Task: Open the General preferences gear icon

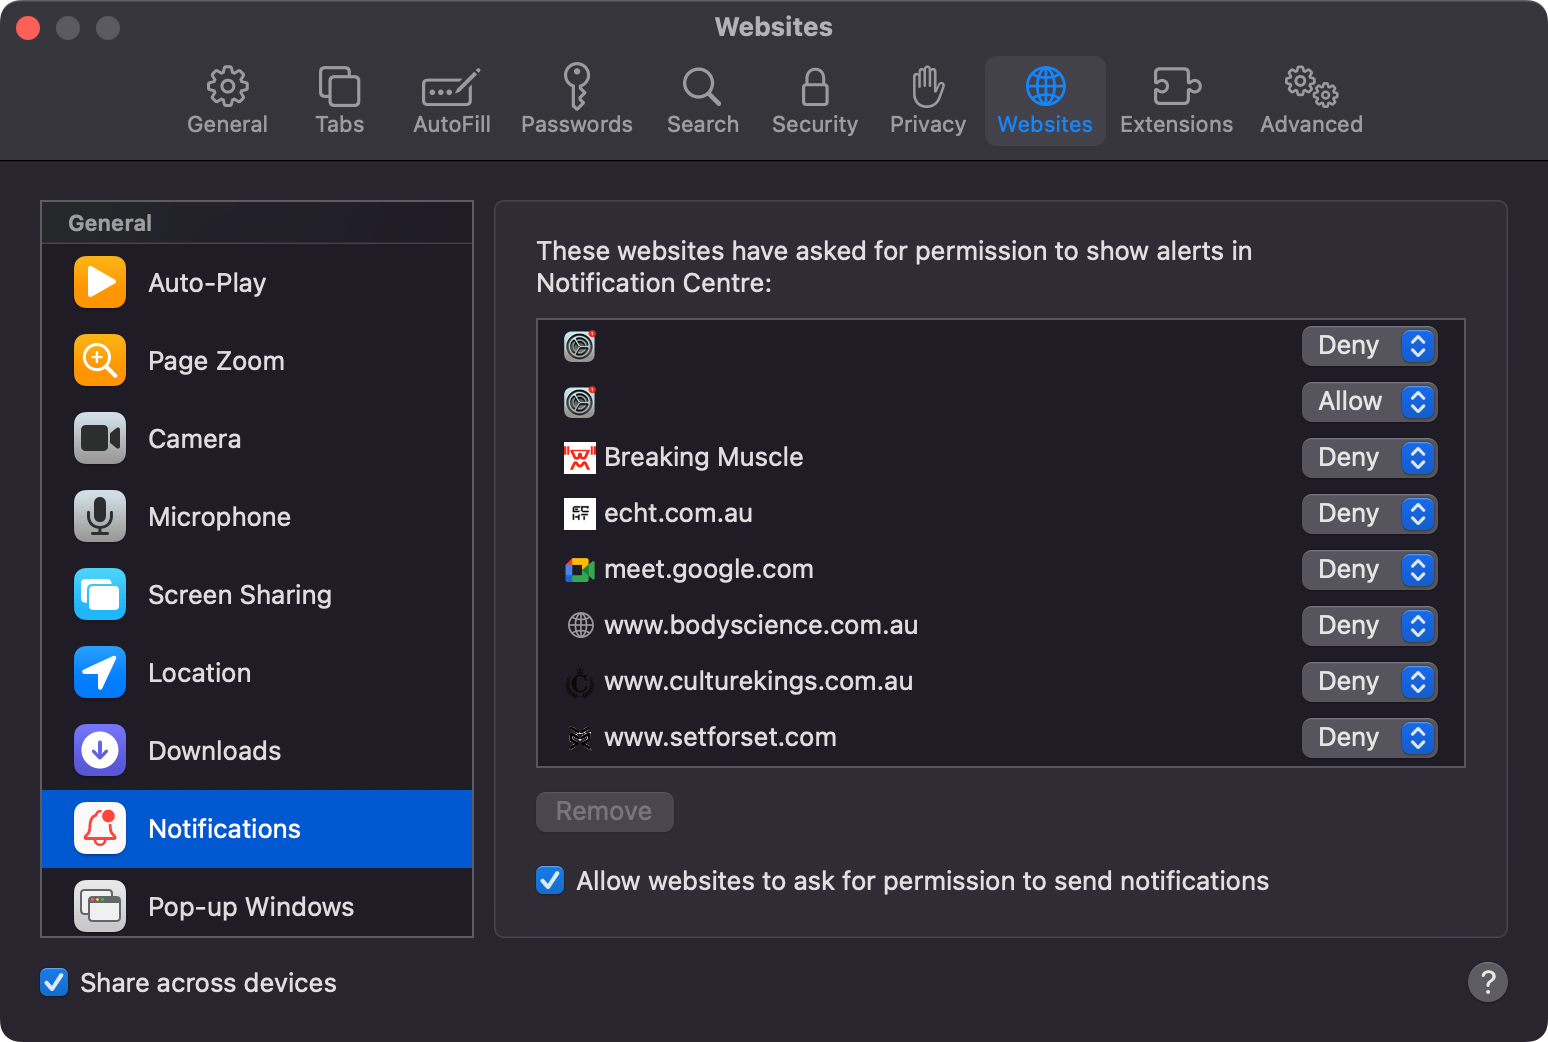Action: click(x=227, y=87)
